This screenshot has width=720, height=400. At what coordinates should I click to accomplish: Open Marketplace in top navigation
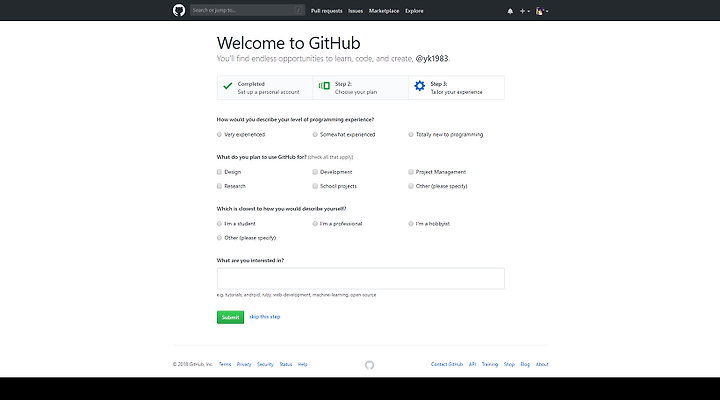(x=384, y=11)
